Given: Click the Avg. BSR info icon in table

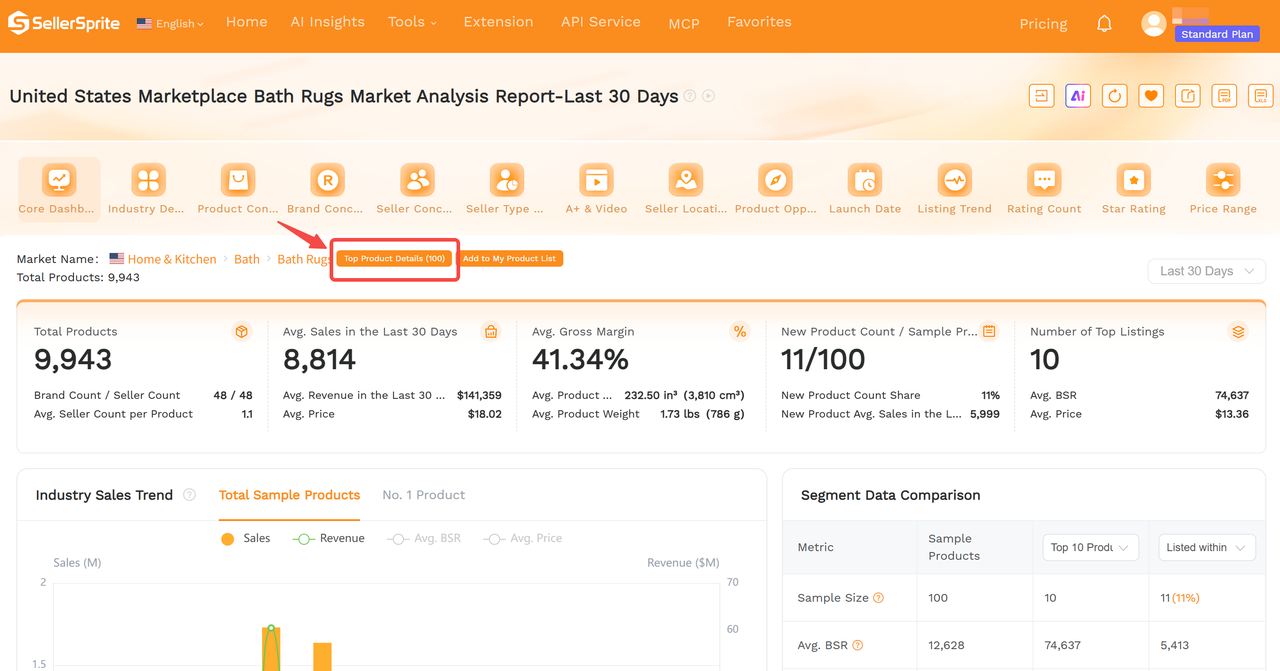Looking at the screenshot, I should [857, 645].
